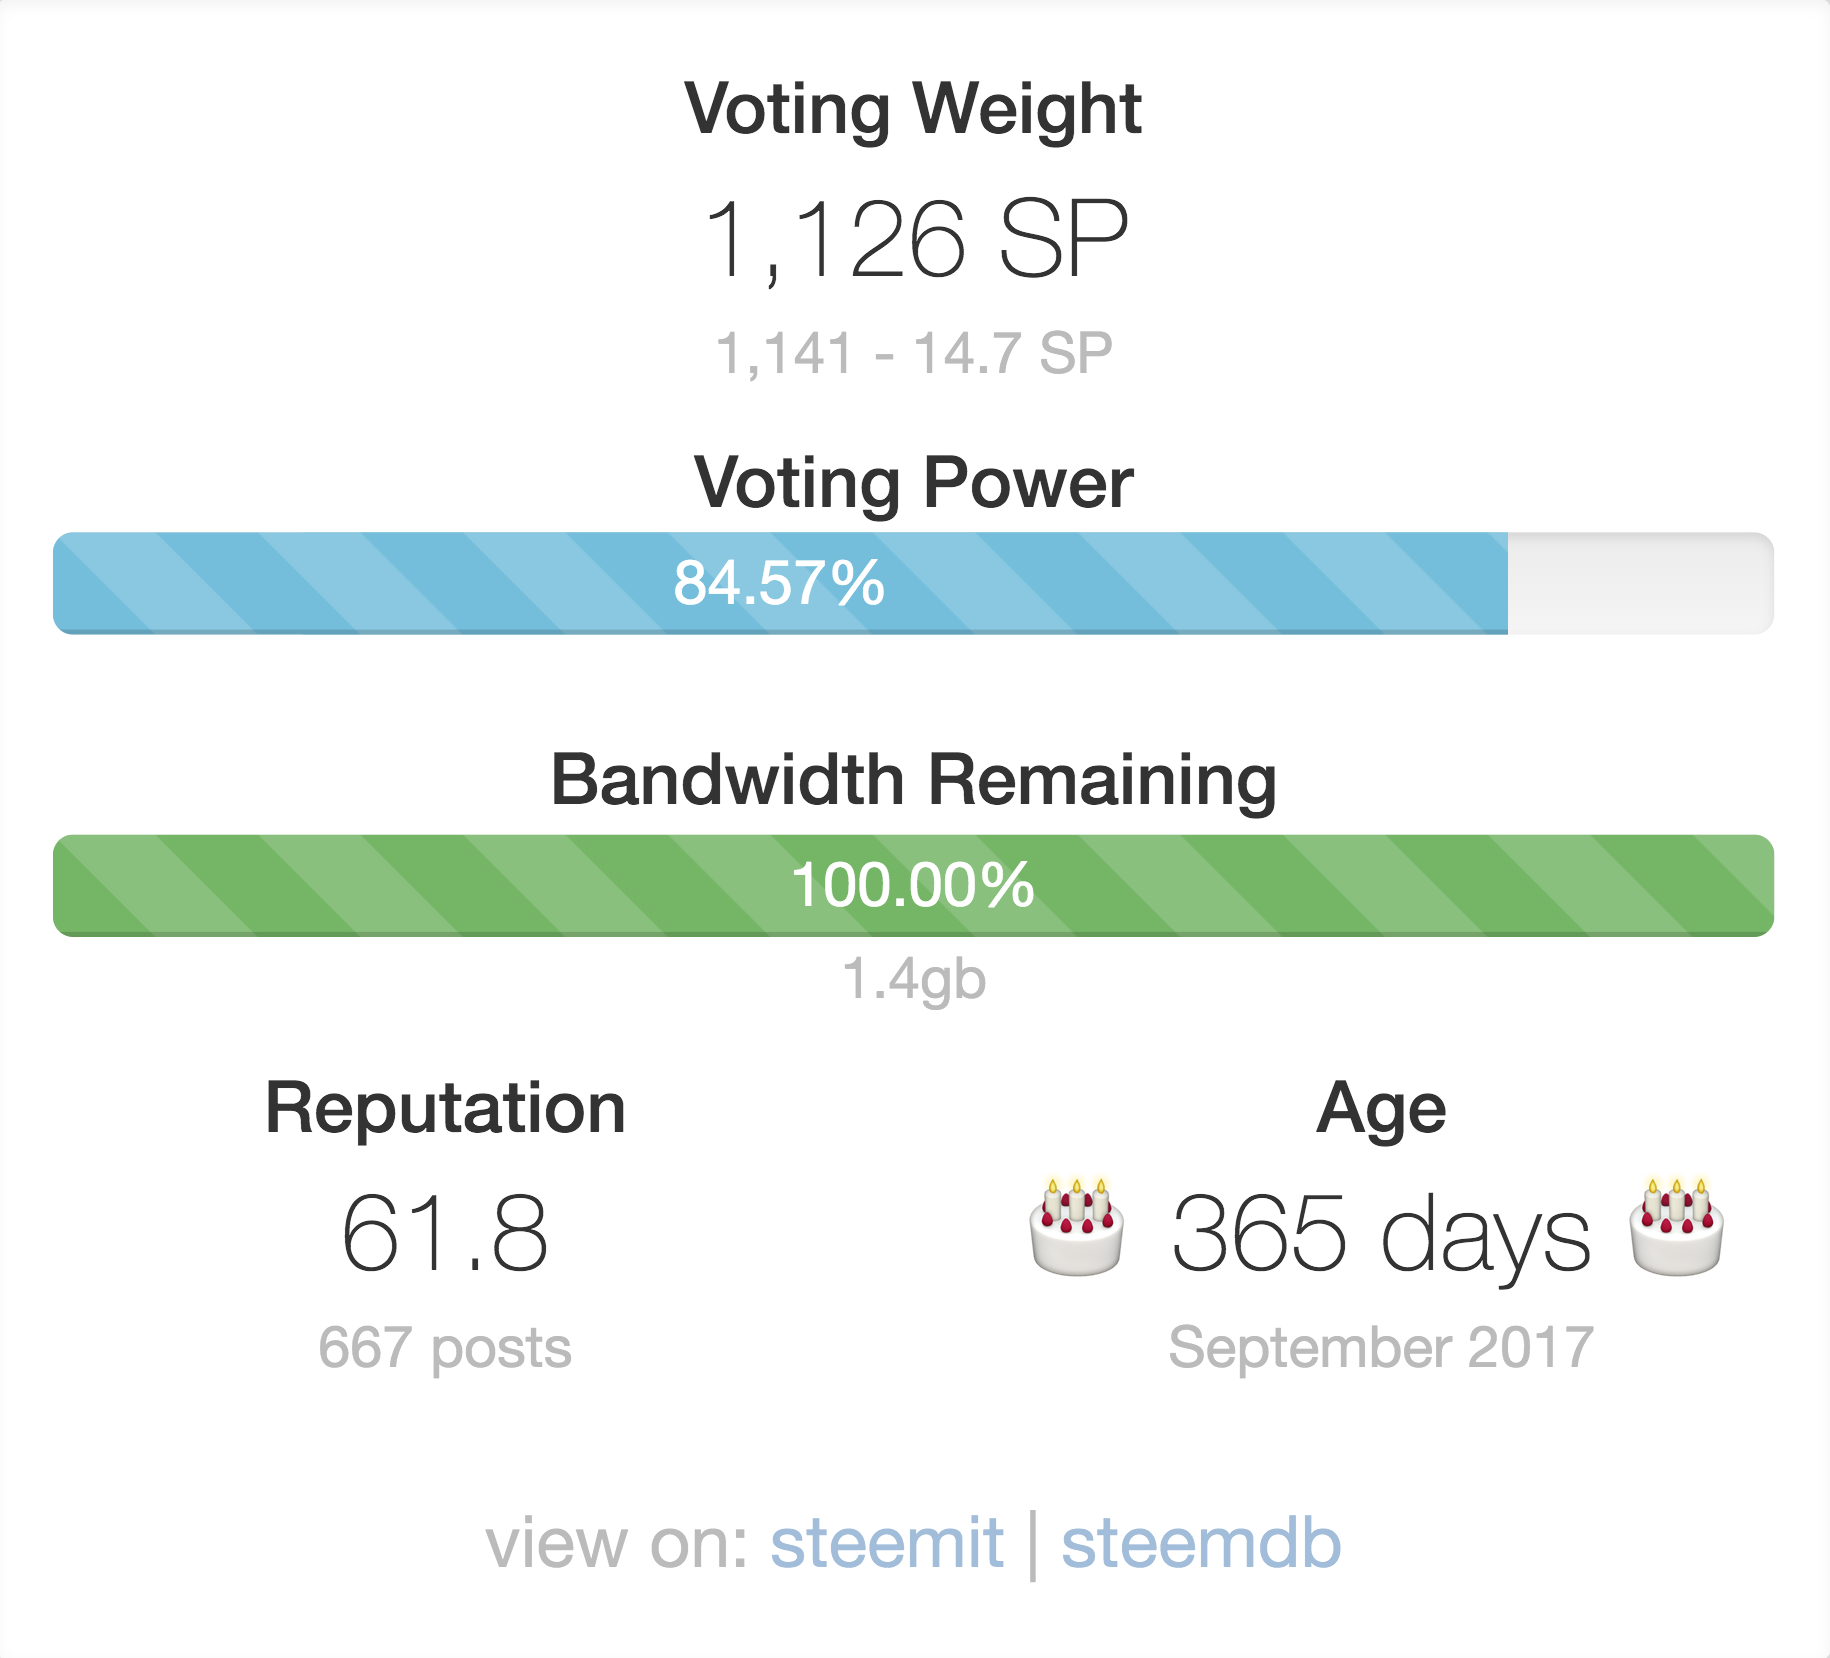Click the 365 days age value
This screenshot has height=1658, width=1830.
(1380, 1233)
